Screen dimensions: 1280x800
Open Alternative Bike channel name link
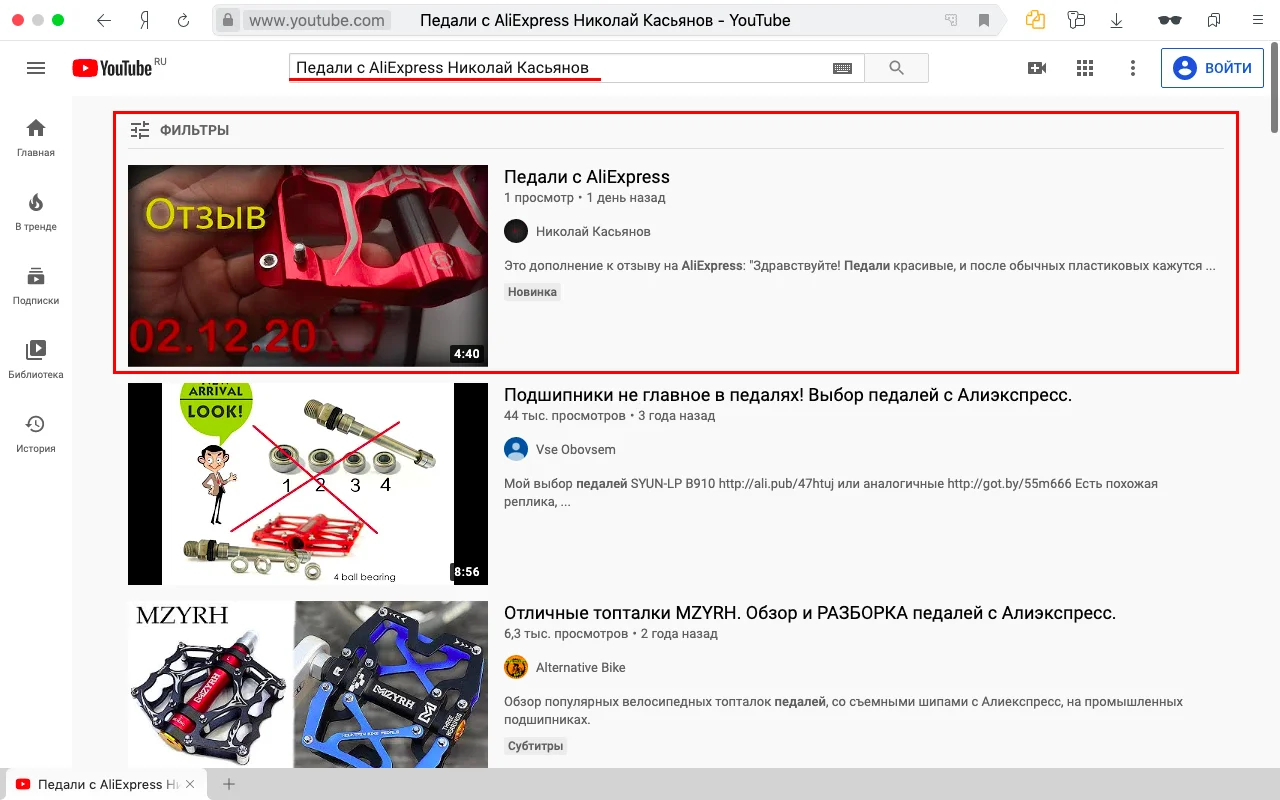[581, 667]
